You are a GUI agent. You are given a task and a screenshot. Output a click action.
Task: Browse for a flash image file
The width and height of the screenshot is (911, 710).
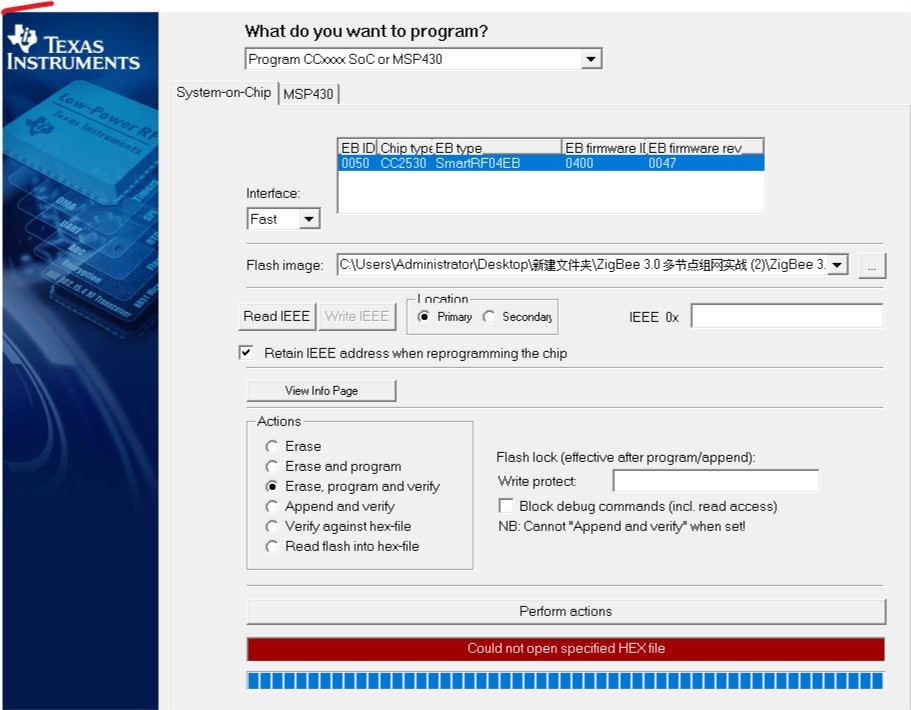(x=872, y=266)
